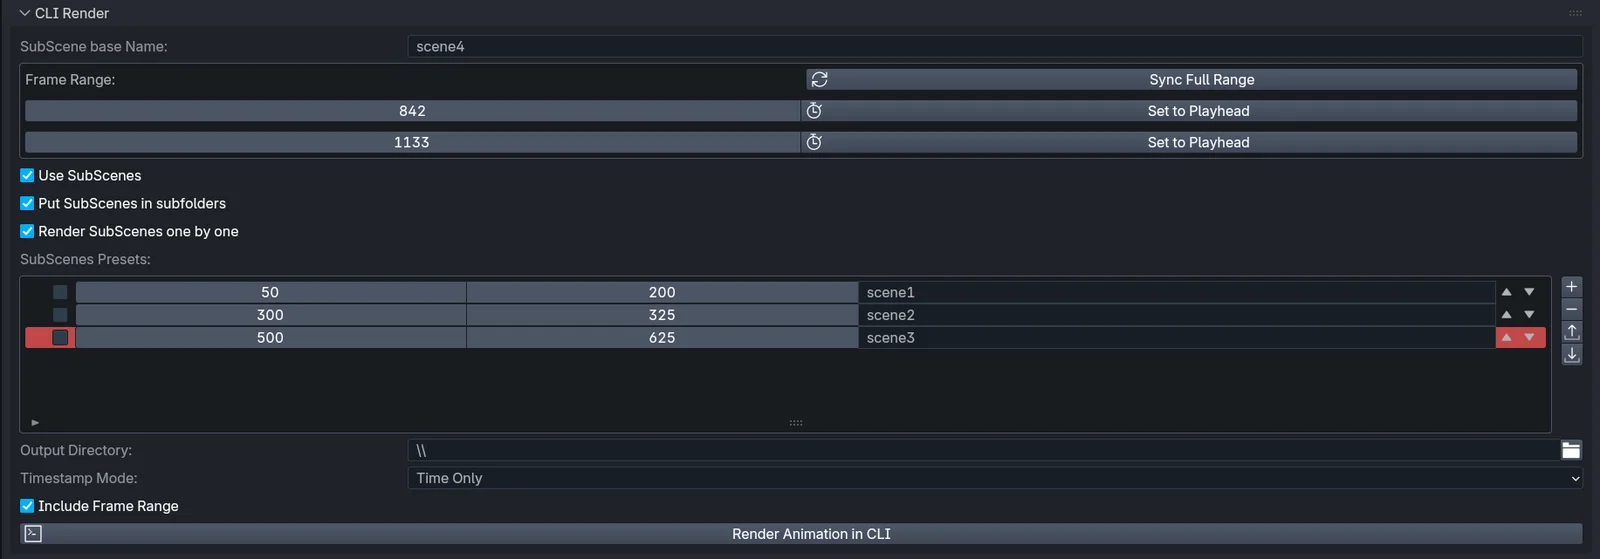Click the export presets upload-arrow icon
This screenshot has height=559, width=1600.
(x=1571, y=332)
